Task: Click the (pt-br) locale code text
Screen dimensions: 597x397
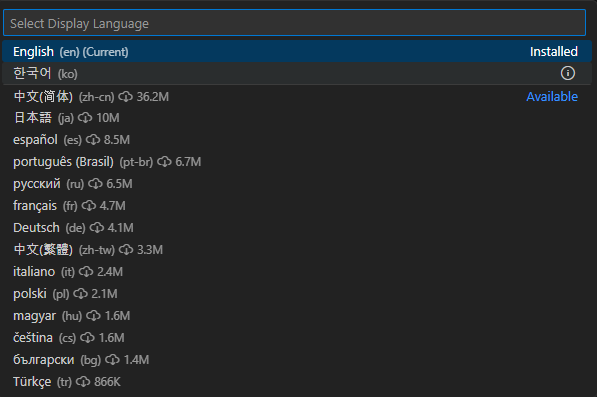Action: [x=136, y=162]
